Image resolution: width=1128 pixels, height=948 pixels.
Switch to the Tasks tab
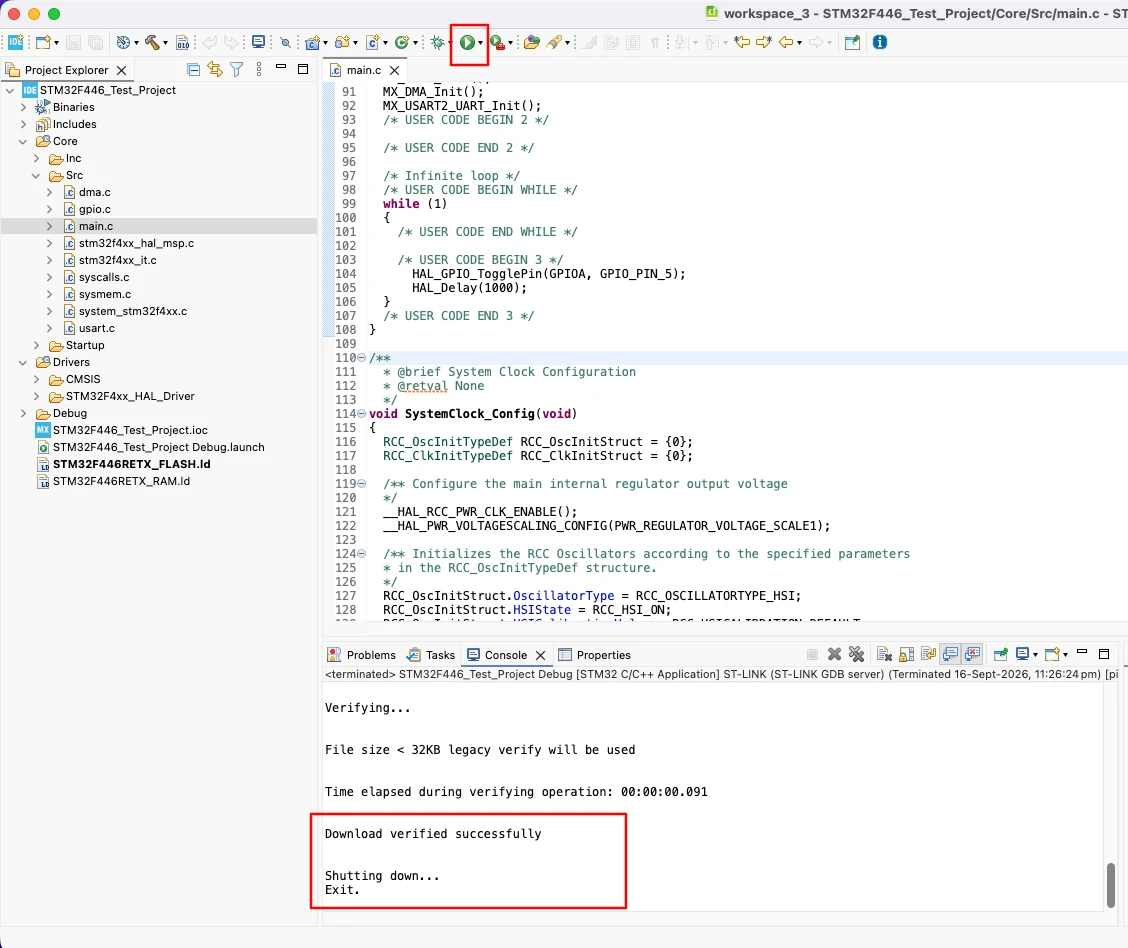point(431,655)
